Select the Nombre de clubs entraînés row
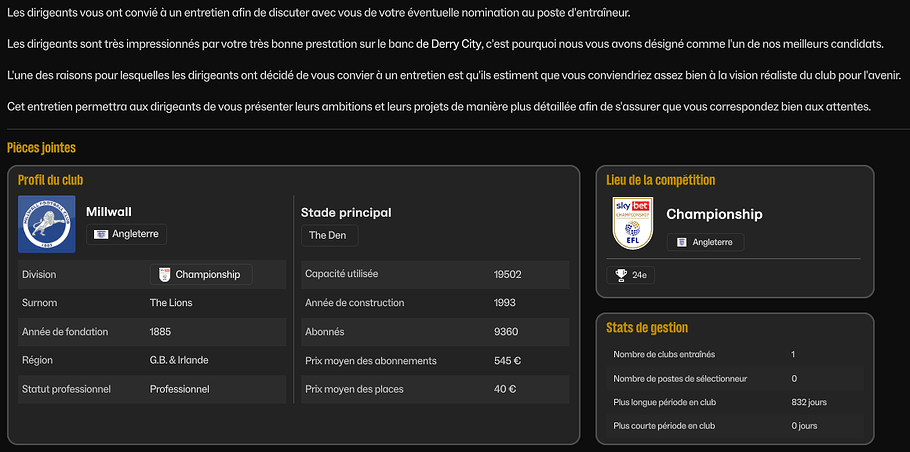The width and height of the screenshot is (910, 452). 734,354
